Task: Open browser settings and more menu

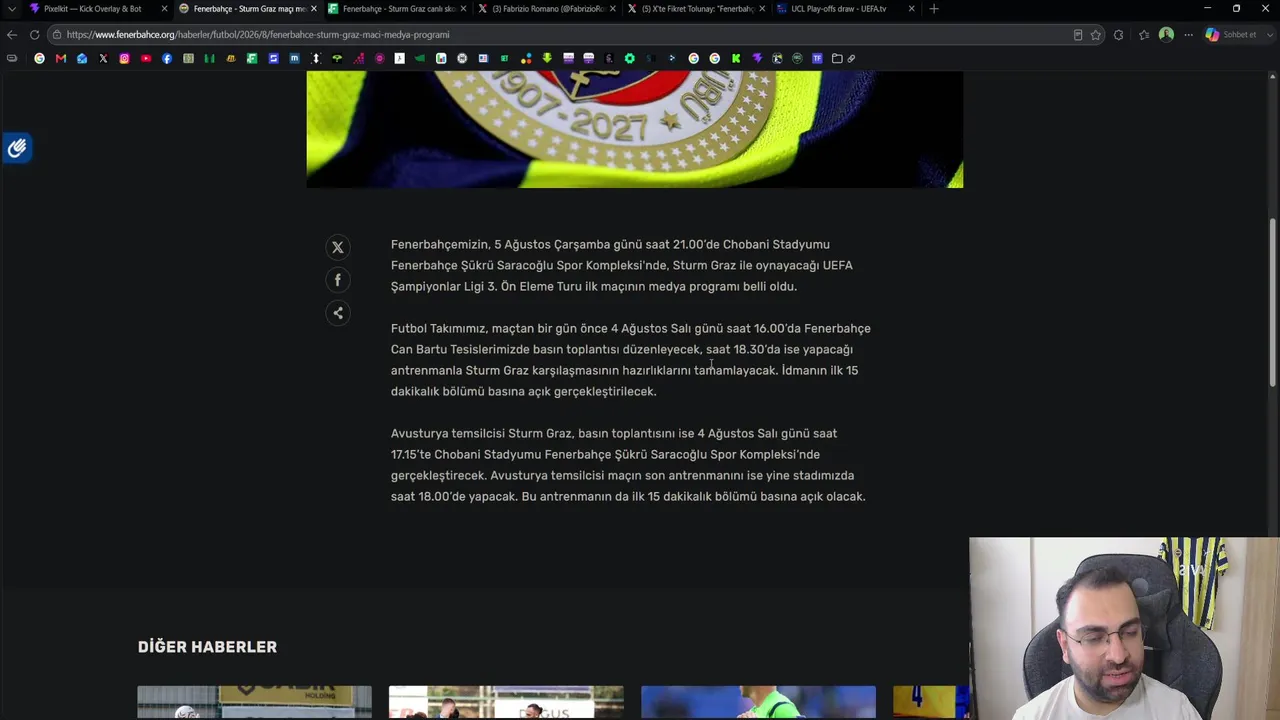Action: 1188,34
